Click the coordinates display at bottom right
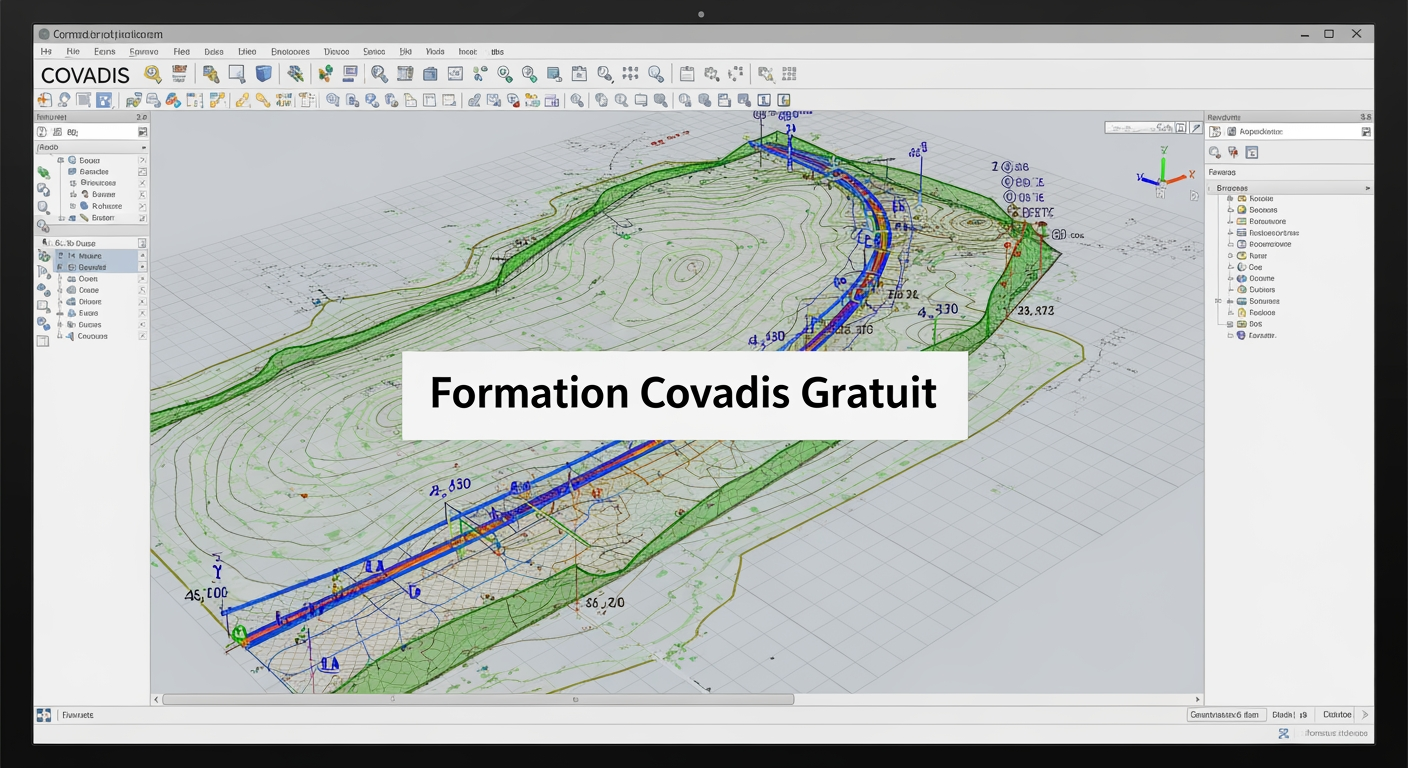 pos(1227,714)
